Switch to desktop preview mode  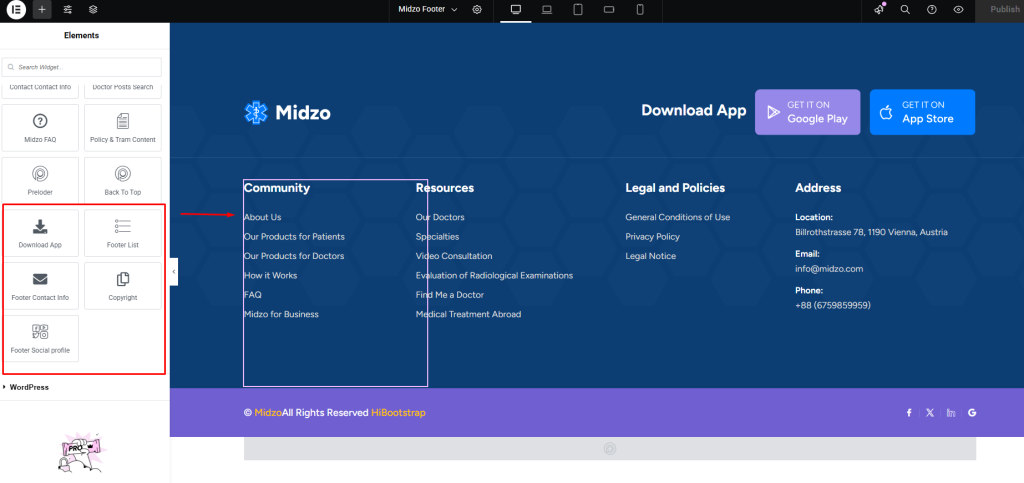tap(516, 10)
